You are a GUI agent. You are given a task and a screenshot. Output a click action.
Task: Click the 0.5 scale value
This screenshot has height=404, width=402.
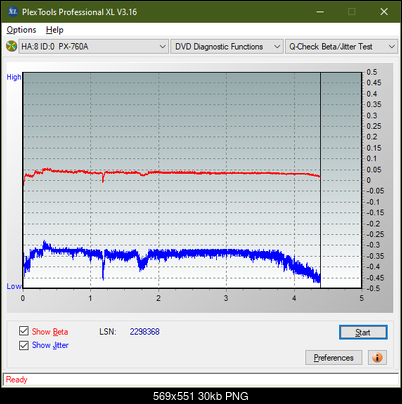(372, 72)
